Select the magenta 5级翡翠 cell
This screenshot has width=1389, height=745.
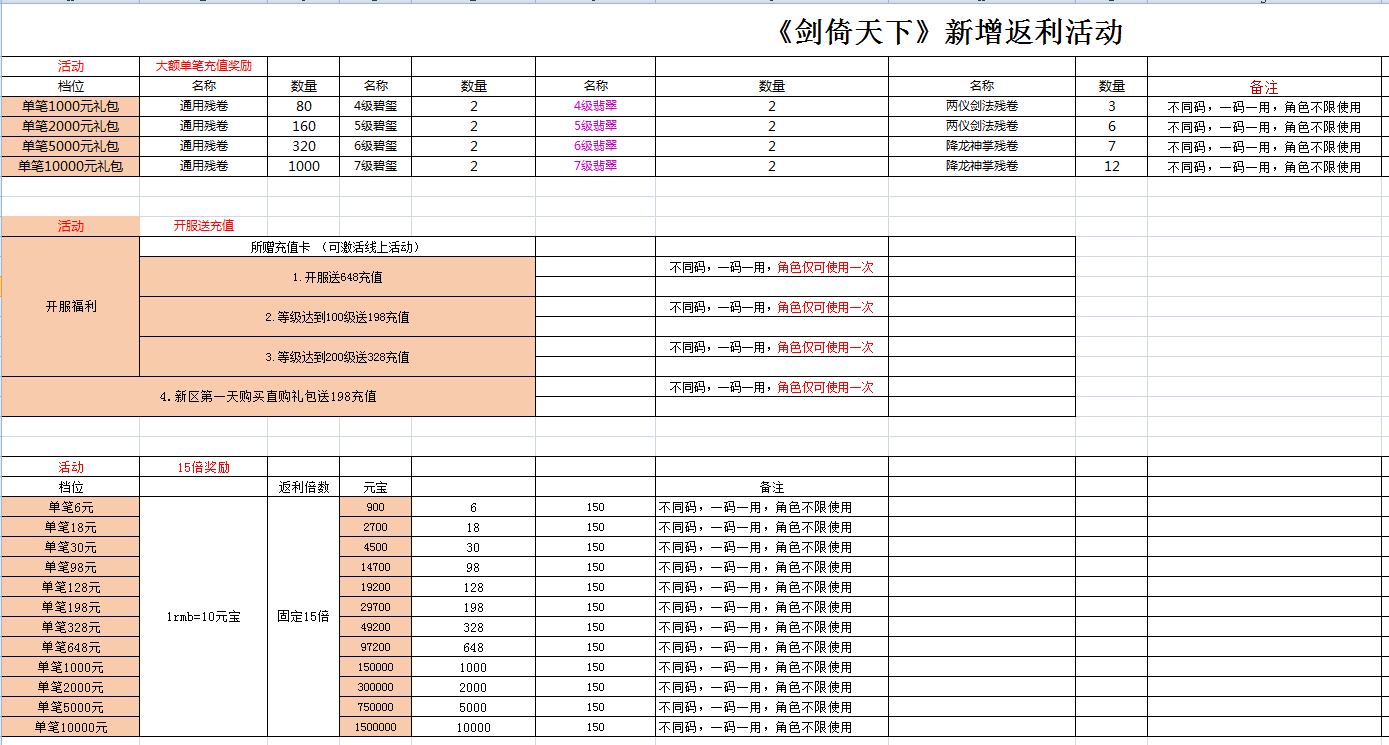click(595, 126)
